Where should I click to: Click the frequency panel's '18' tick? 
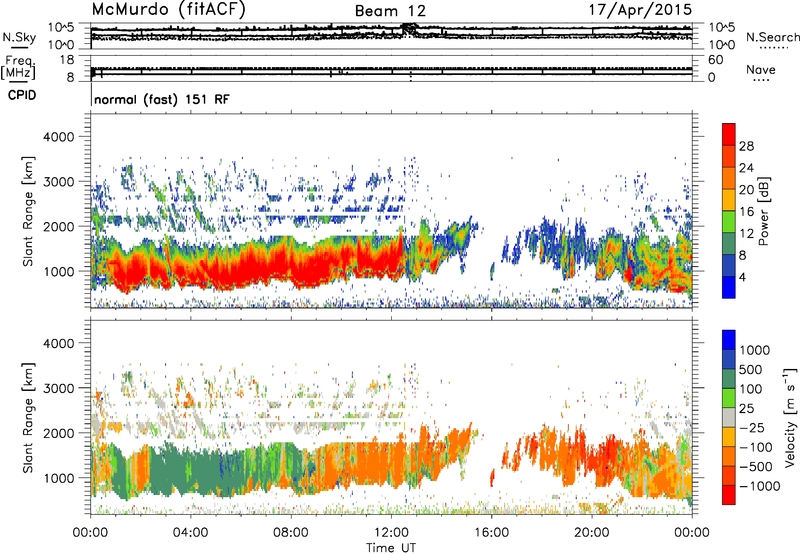point(67,60)
